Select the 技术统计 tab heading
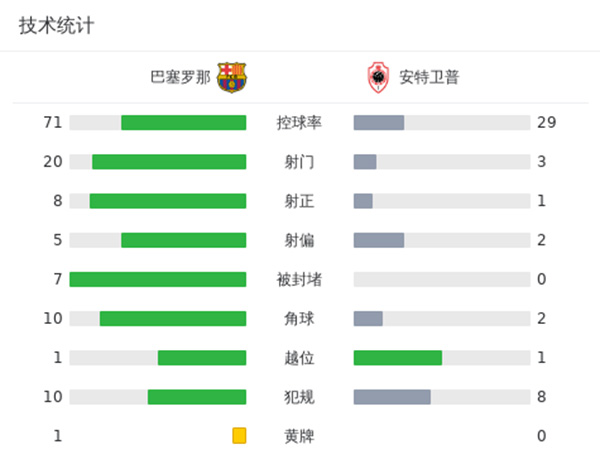600x459 pixels. [57, 26]
